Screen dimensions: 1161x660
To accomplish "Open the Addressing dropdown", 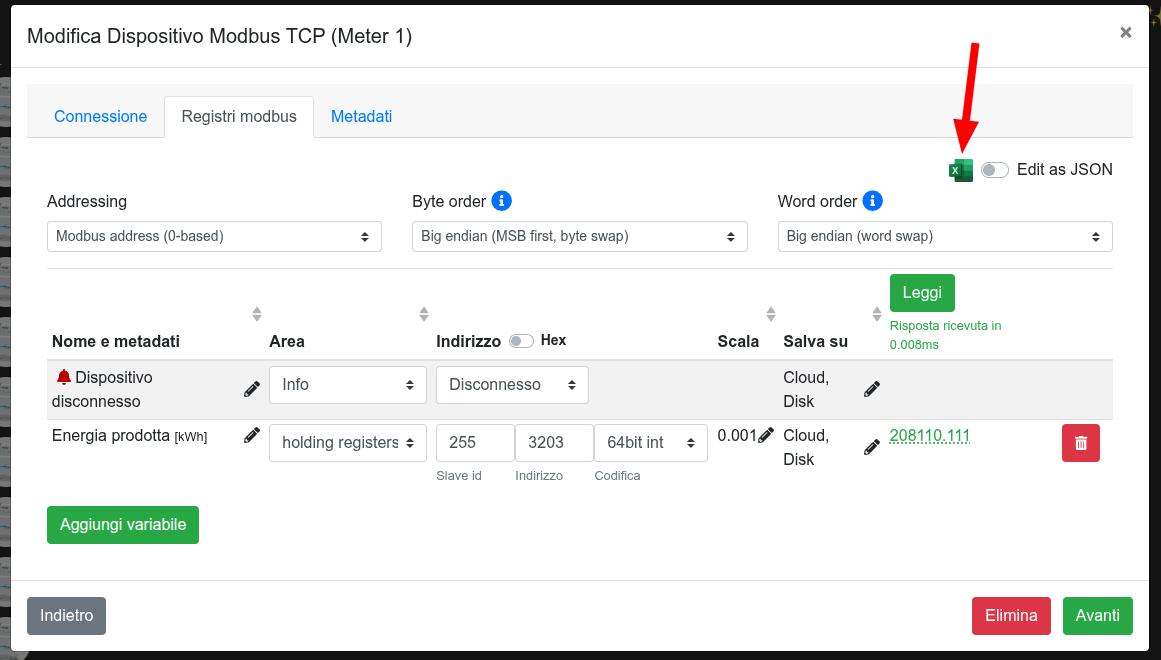I will tap(213, 236).
